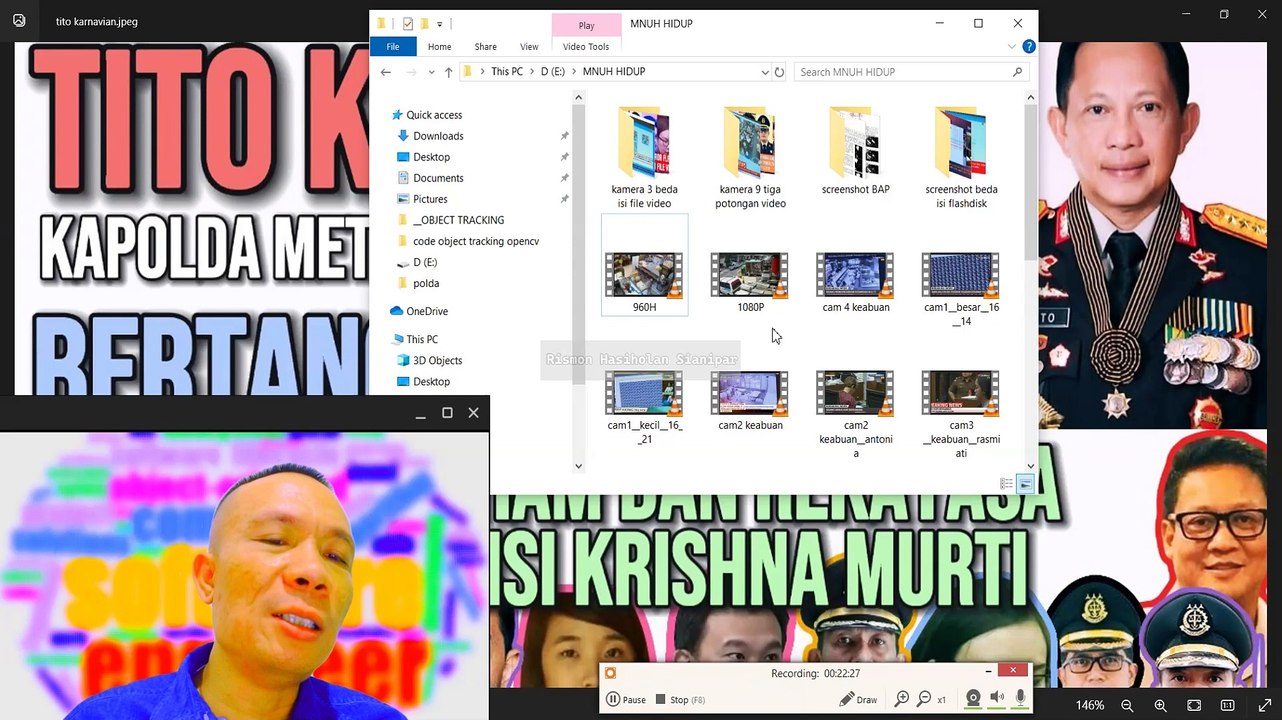Click D (E:) in the address path
The width and height of the screenshot is (1282, 720).
(x=552, y=72)
